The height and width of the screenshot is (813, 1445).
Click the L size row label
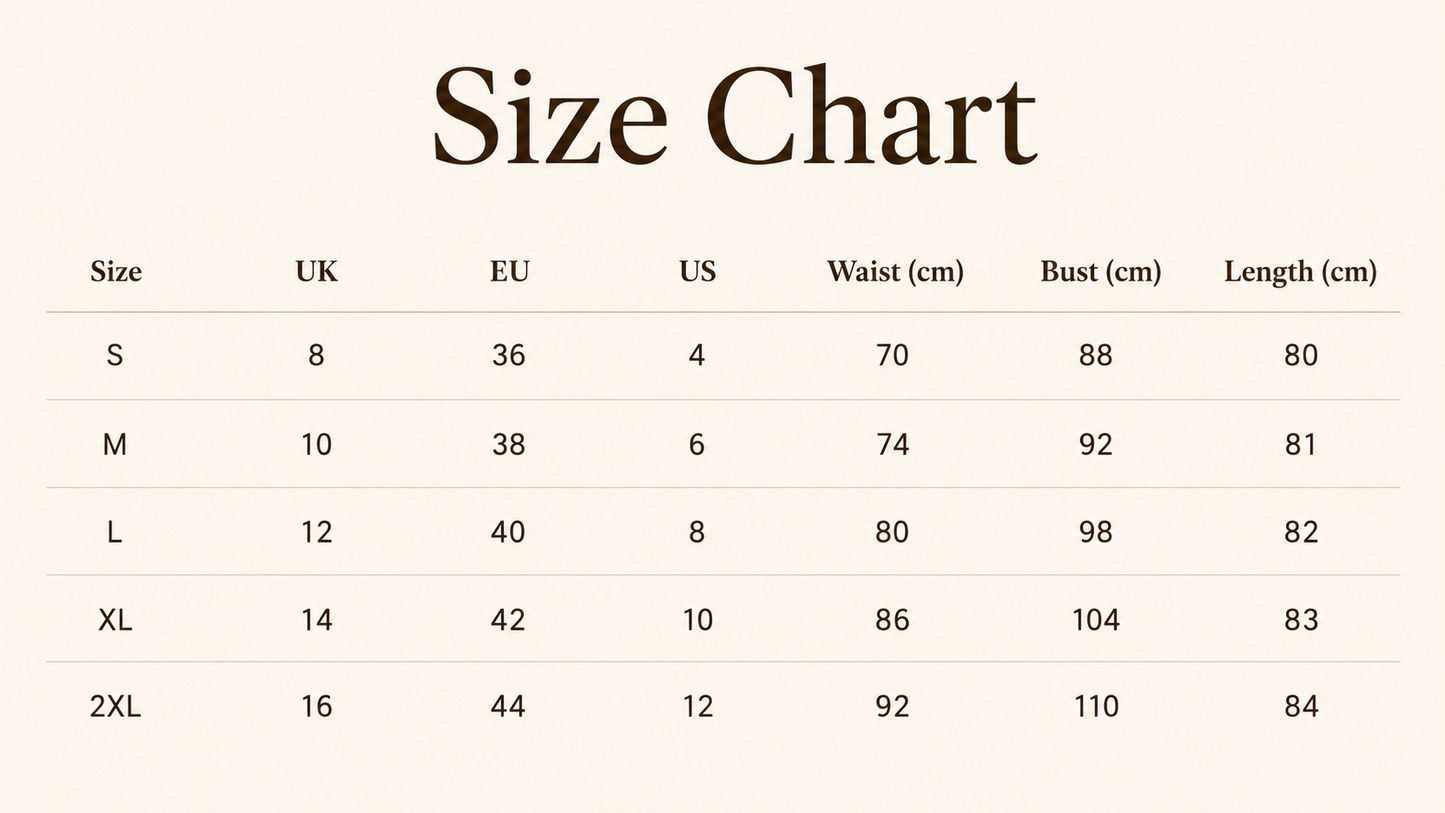[x=115, y=532]
